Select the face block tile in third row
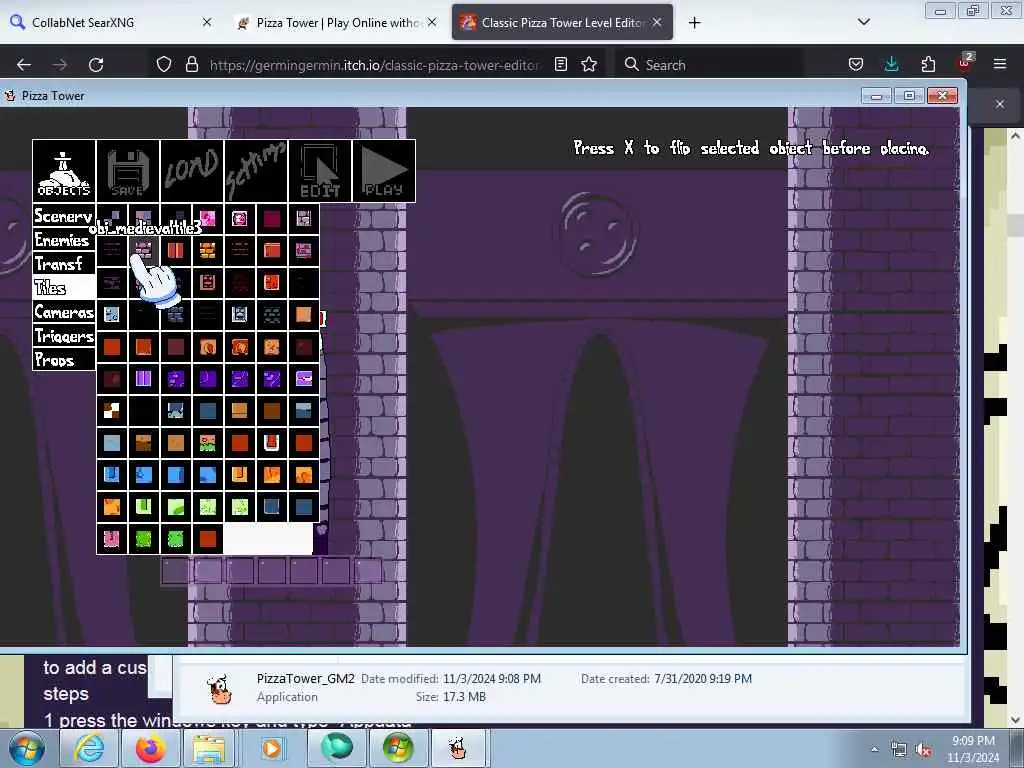The height and width of the screenshot is (768, 1024). 208,282
